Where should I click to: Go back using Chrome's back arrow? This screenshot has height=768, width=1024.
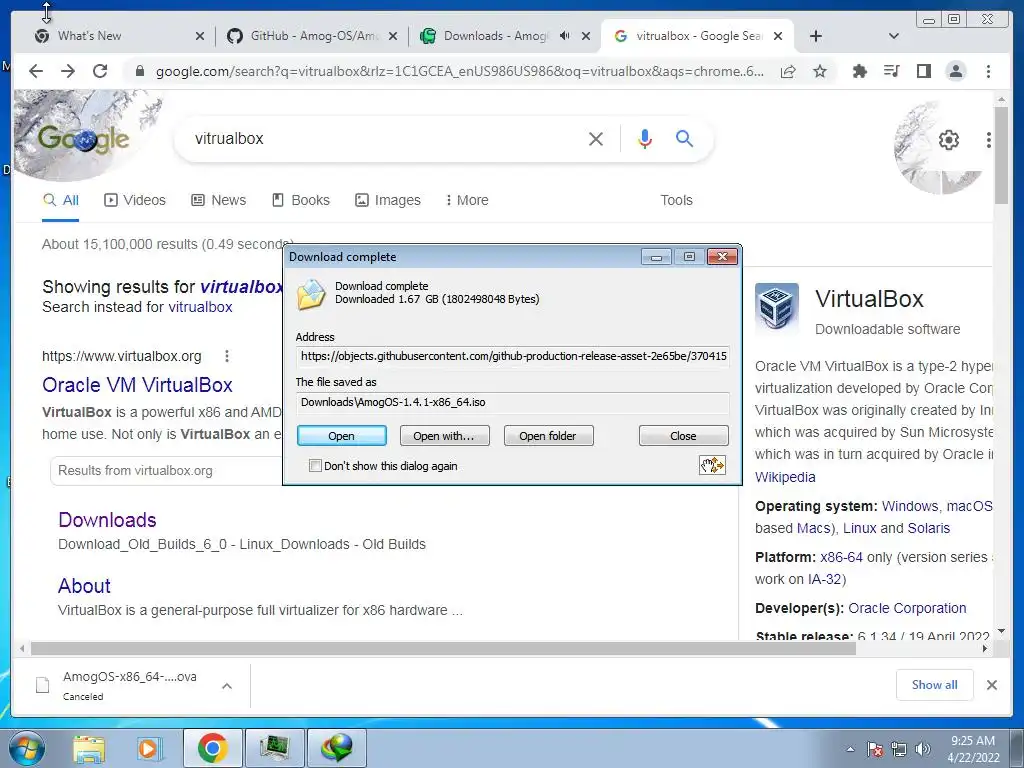tap(36, 71)
